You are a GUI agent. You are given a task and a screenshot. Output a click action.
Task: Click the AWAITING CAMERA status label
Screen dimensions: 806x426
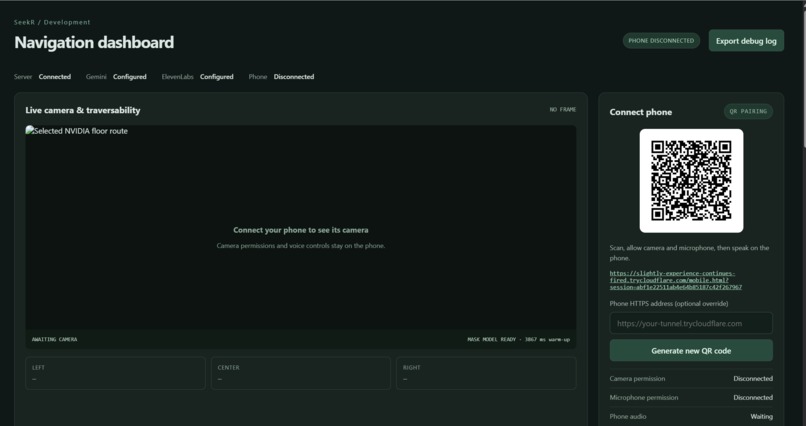pos(54,339)
